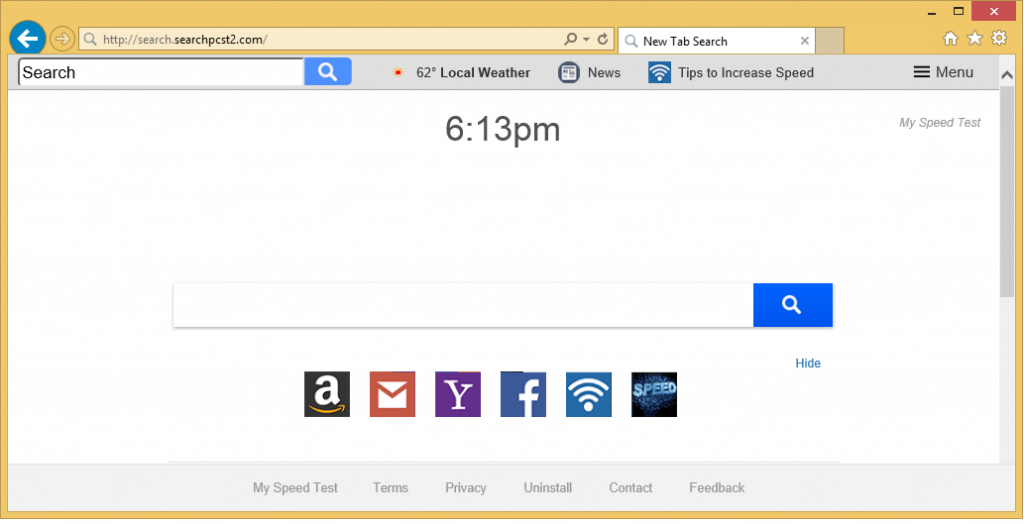Click the Amazon shortcut icon

[x=327, y=394]
